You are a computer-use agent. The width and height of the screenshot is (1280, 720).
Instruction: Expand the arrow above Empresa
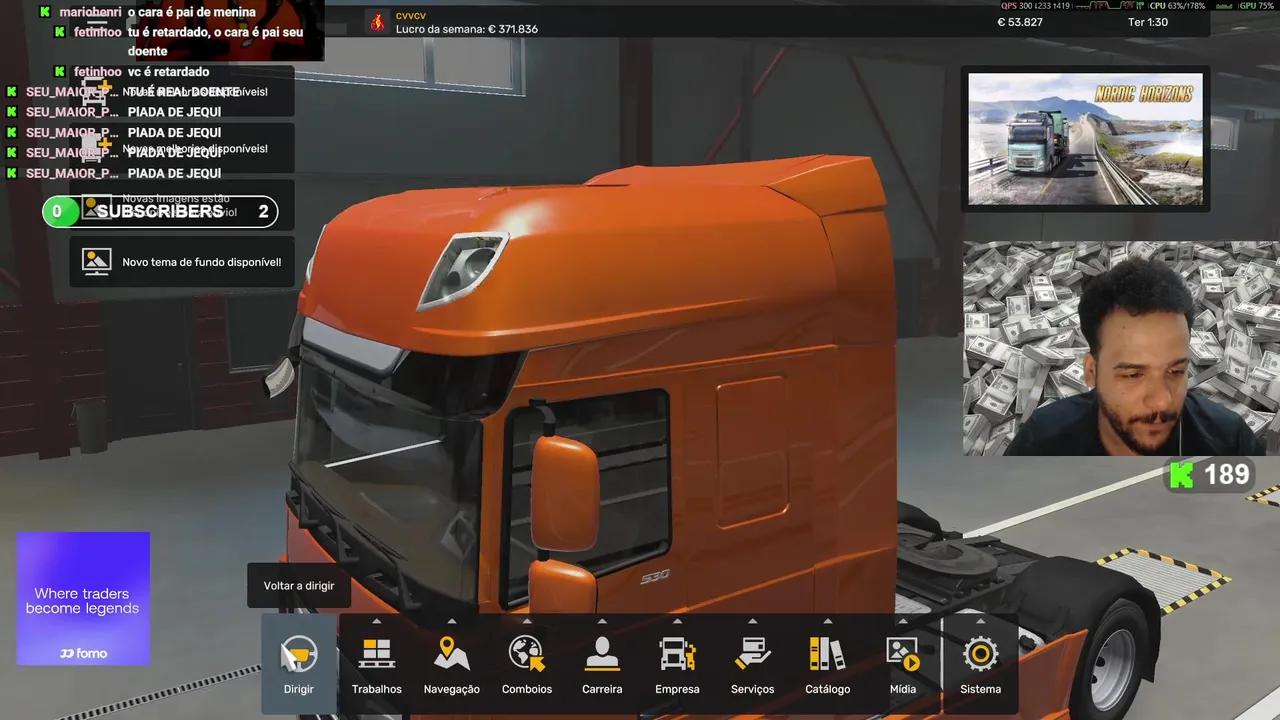coord(677,621)
